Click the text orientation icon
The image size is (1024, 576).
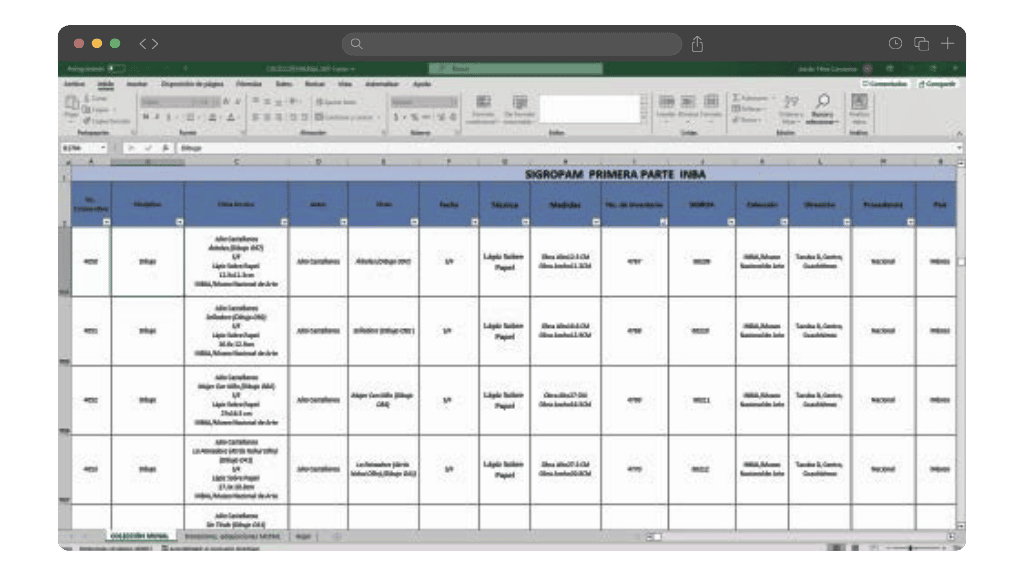tap(293, 102)
